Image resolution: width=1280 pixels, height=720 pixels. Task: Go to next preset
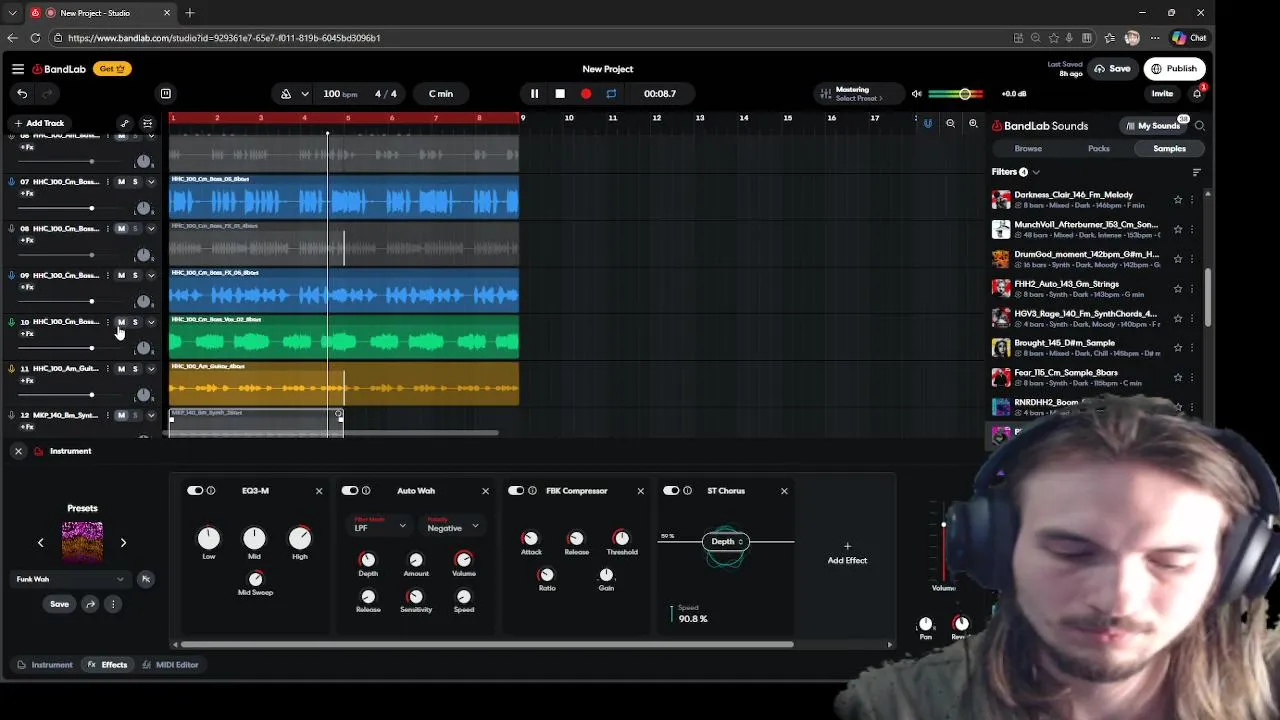[x=123, y=543]
